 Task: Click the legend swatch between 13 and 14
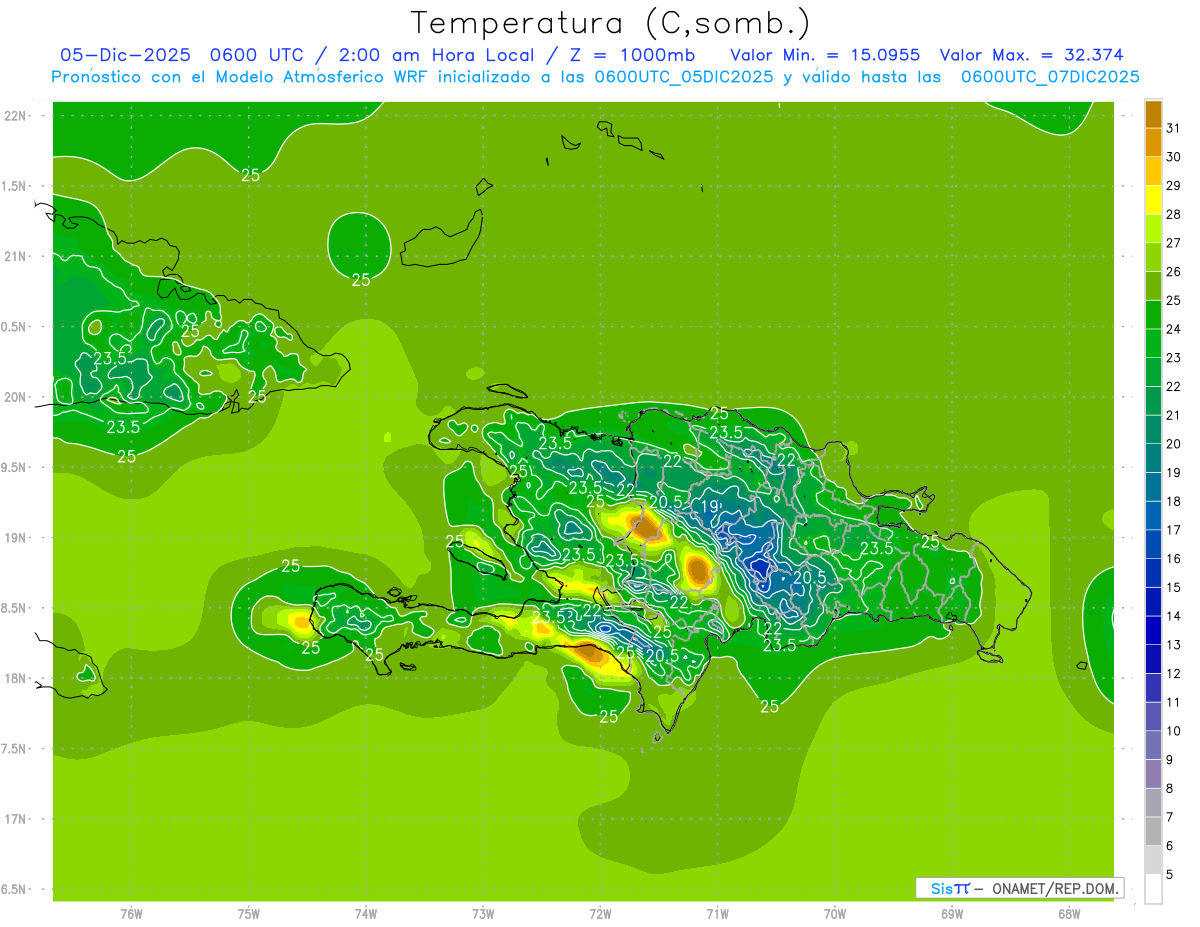(1153, 631)
